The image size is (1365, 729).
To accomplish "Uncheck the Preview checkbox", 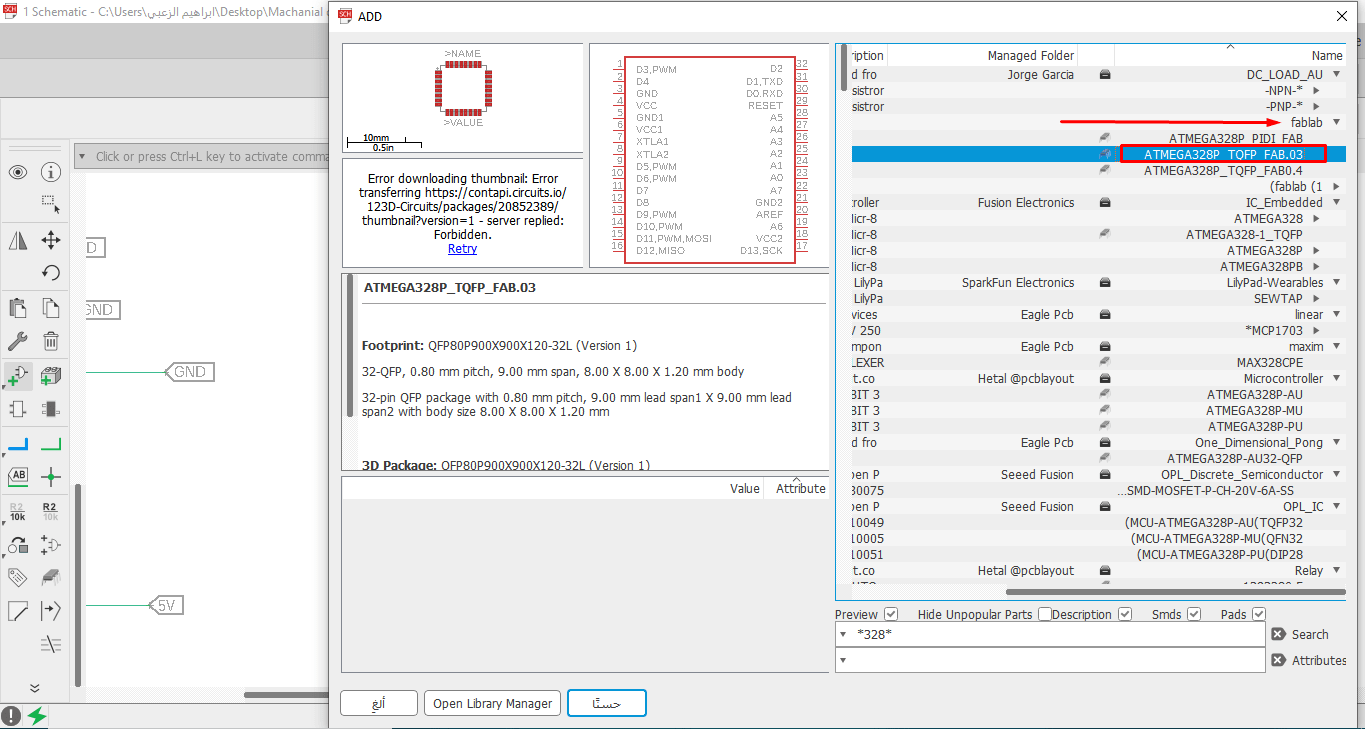I will pos(891,614).
